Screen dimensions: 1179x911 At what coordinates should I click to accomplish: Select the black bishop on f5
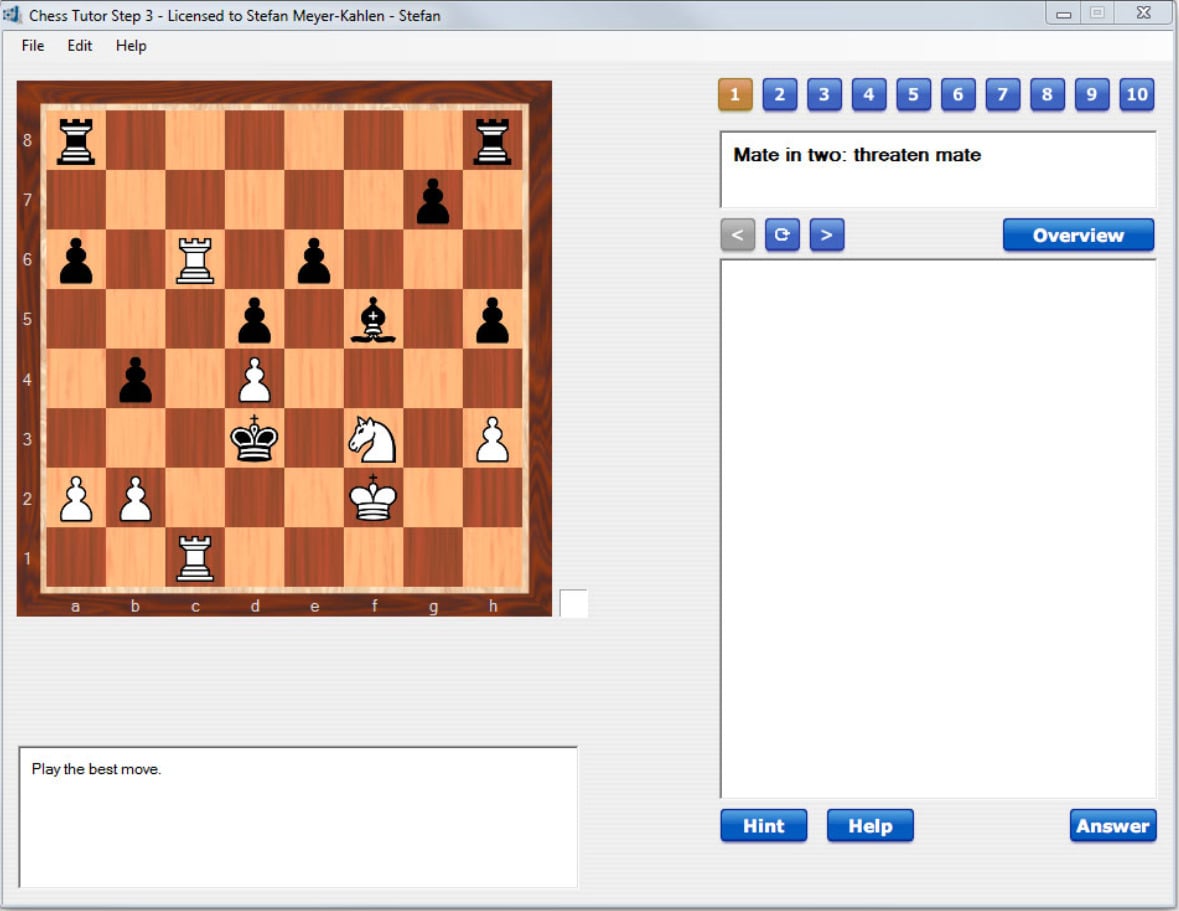point(374,320)
